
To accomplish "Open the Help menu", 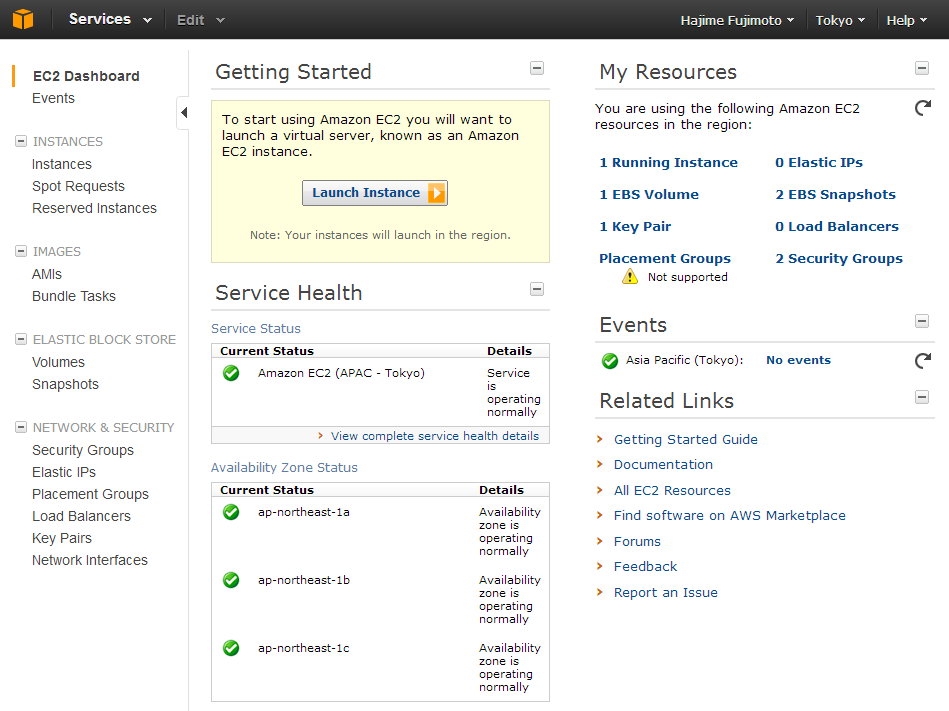I will pyautogui.click(x=907, y=21).
